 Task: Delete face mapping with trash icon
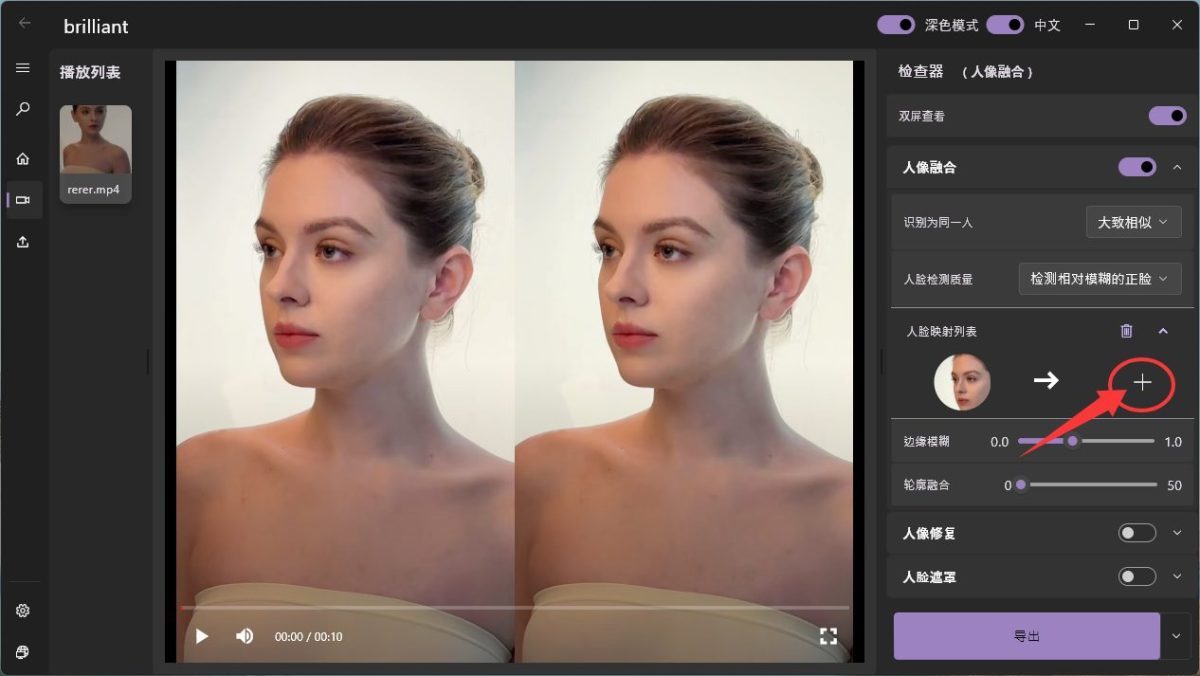1126,331
